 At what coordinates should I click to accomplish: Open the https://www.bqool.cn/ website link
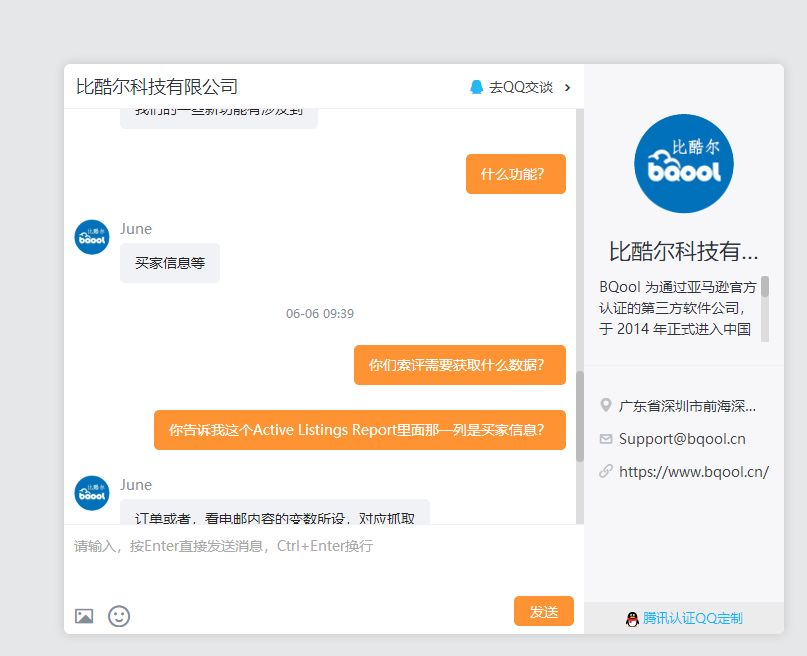(693, 471)
